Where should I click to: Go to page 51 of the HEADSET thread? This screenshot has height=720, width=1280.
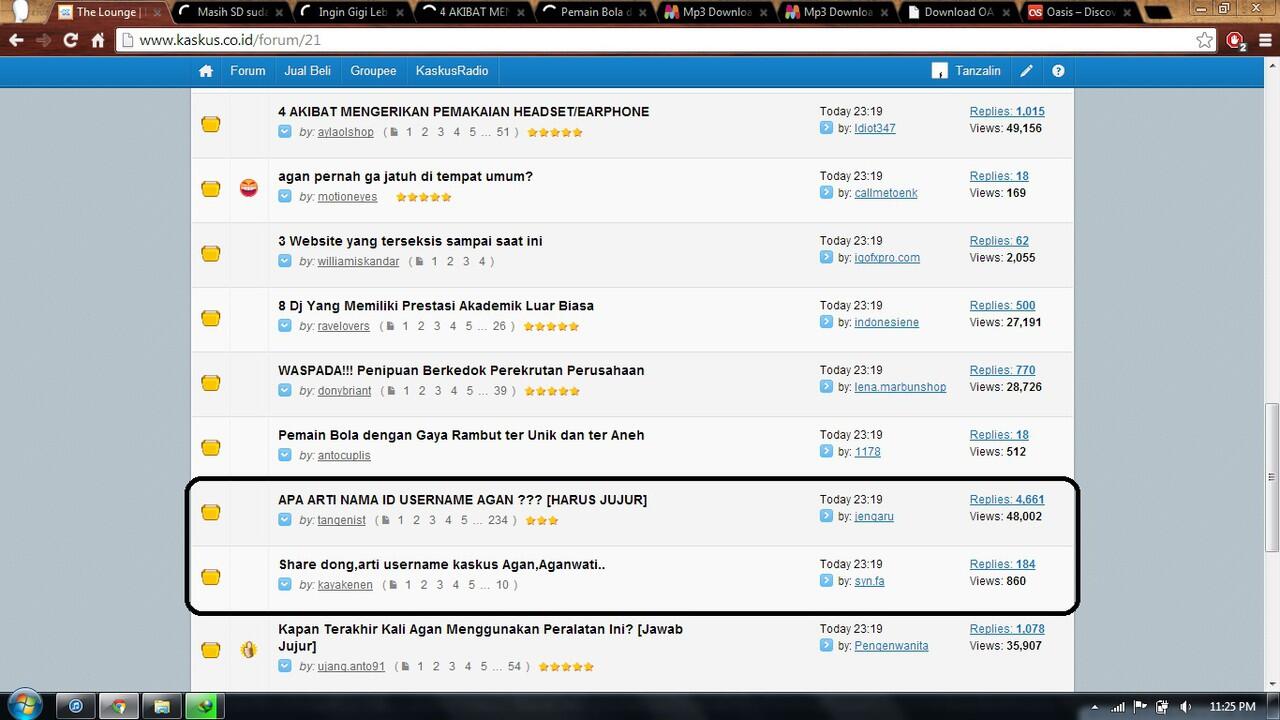(503, 132)
